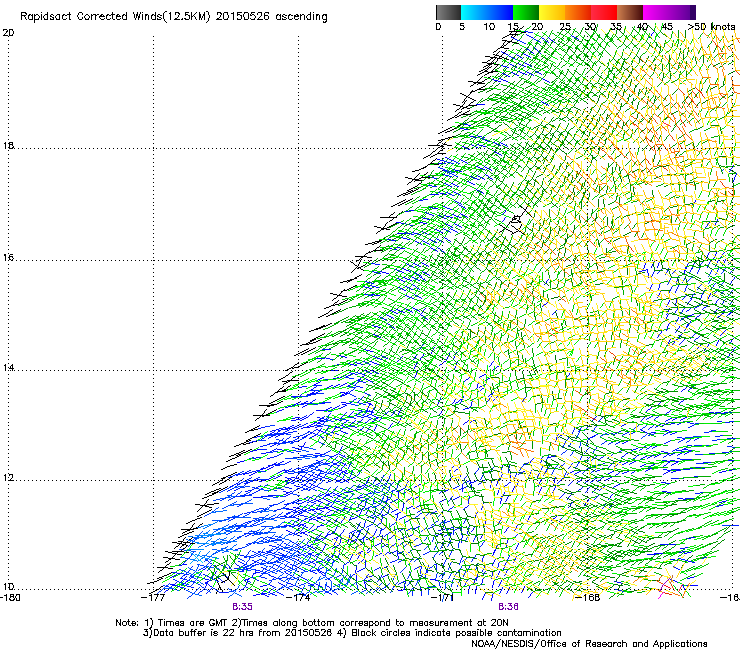Click the yellow 20-25 knots legend swatch

552,12
